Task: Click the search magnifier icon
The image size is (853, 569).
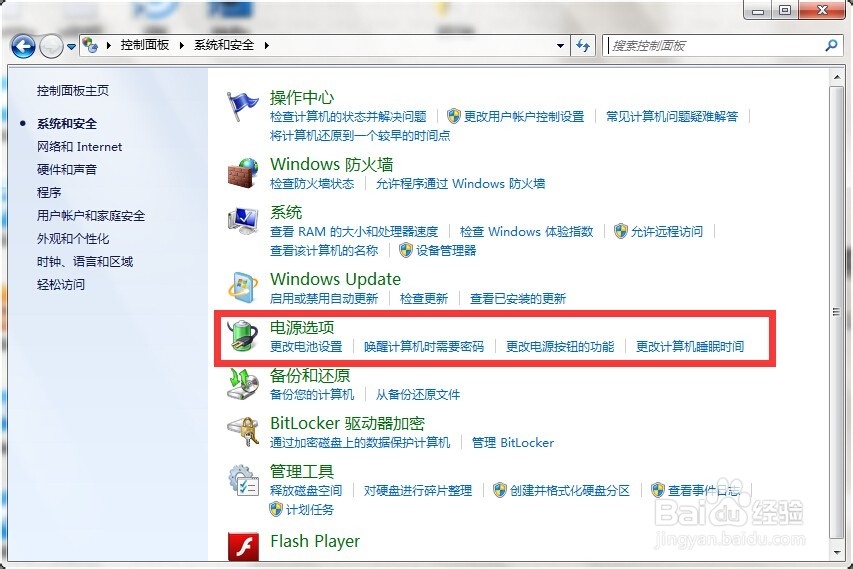Action: point(831,45)
